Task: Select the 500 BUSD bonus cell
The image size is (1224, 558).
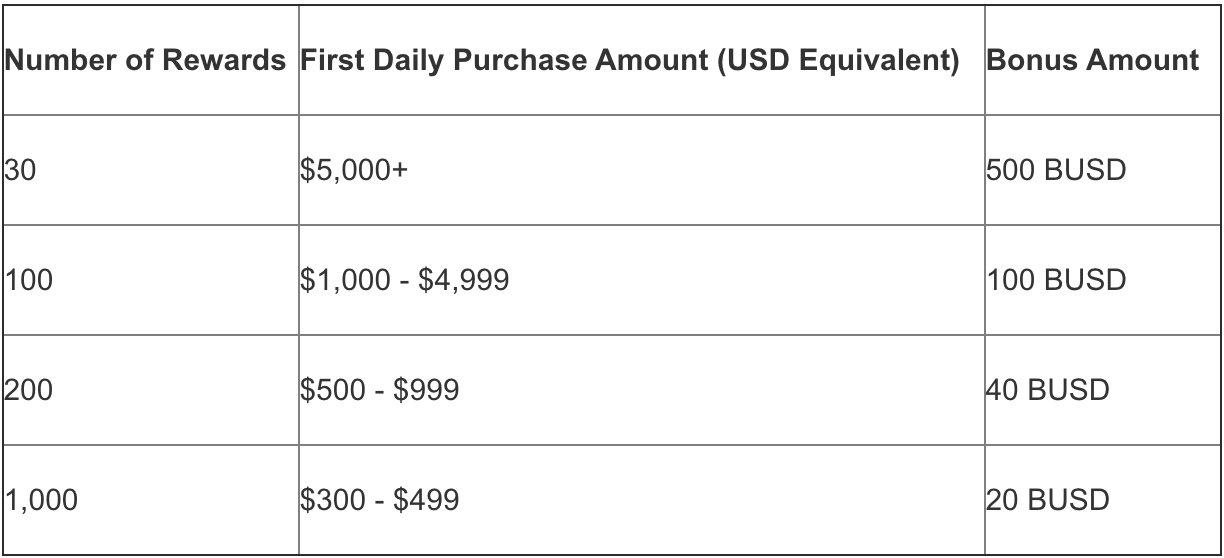Action: tap(1103, 170)
